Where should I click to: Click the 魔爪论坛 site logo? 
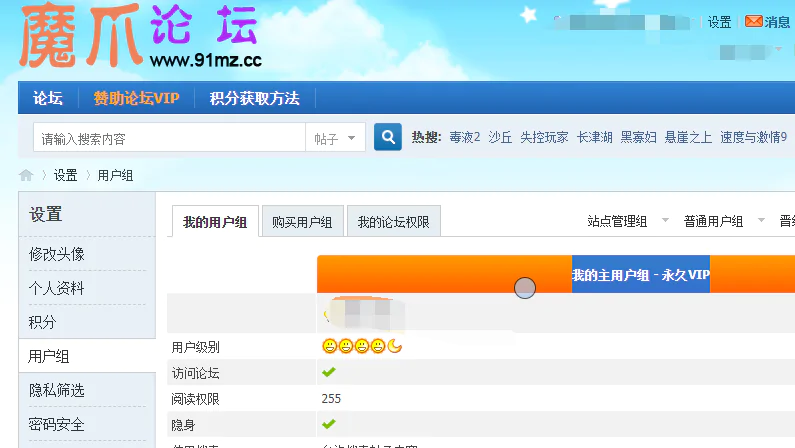(x=140, y=35)
